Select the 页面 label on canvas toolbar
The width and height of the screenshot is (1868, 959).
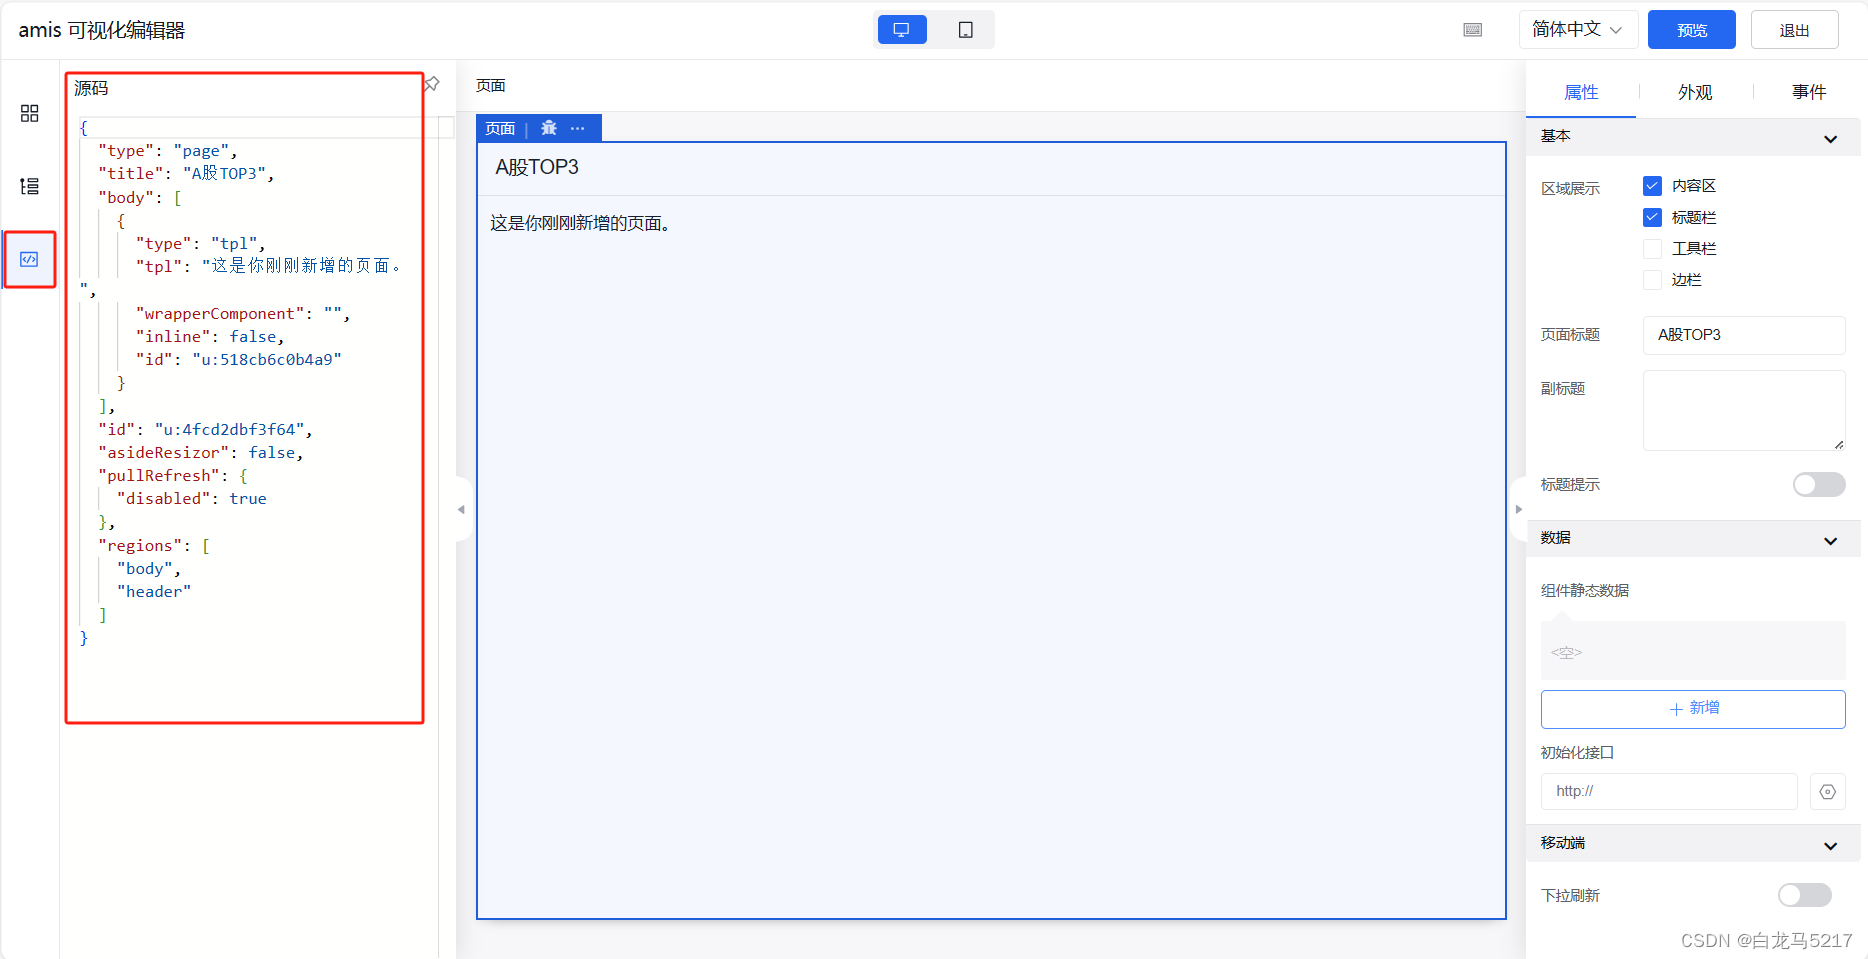(500, 128)
